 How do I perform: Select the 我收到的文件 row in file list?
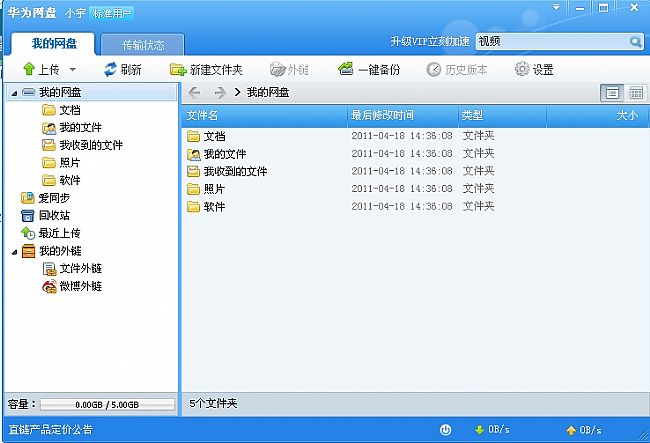pyautogui.click(x=415, y=171)
